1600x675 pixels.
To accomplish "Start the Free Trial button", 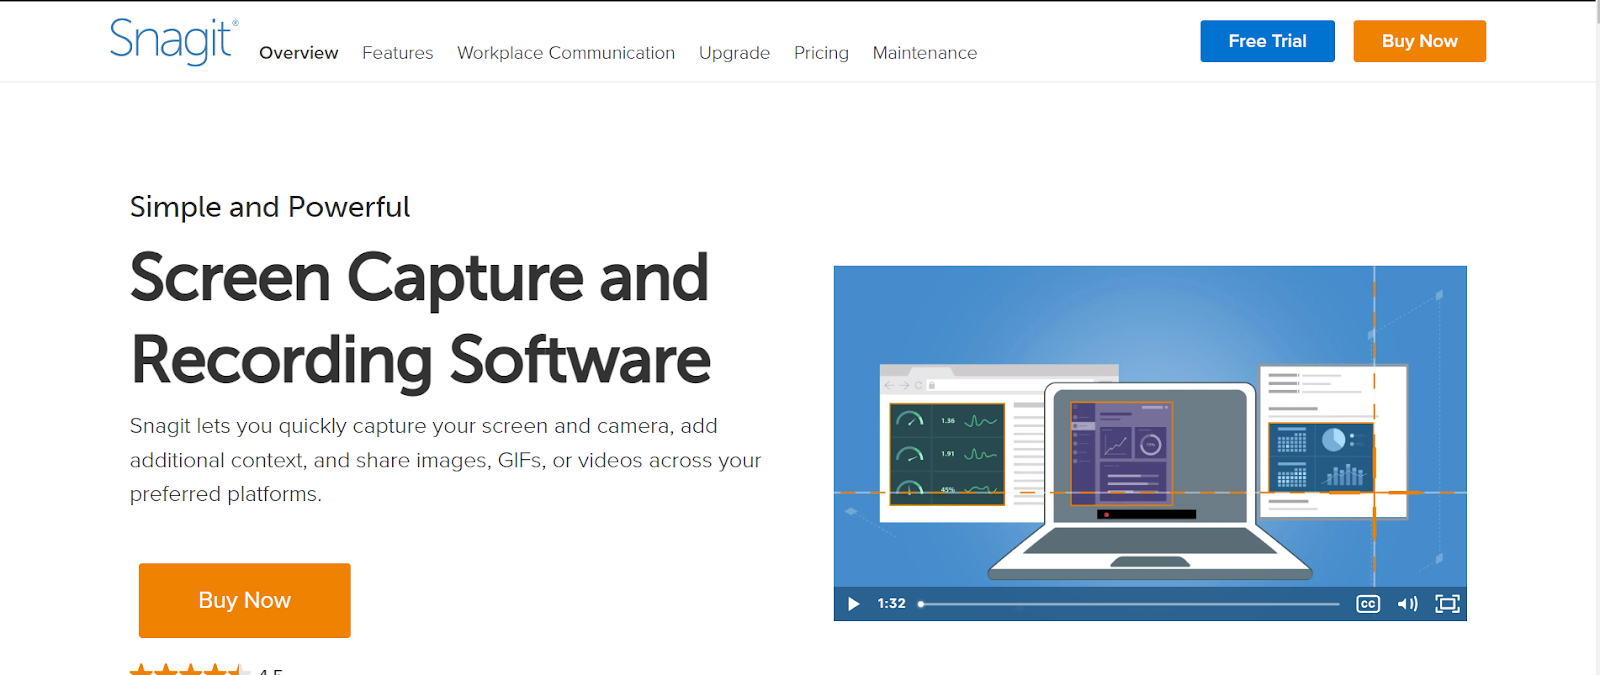I will 1267,41.
